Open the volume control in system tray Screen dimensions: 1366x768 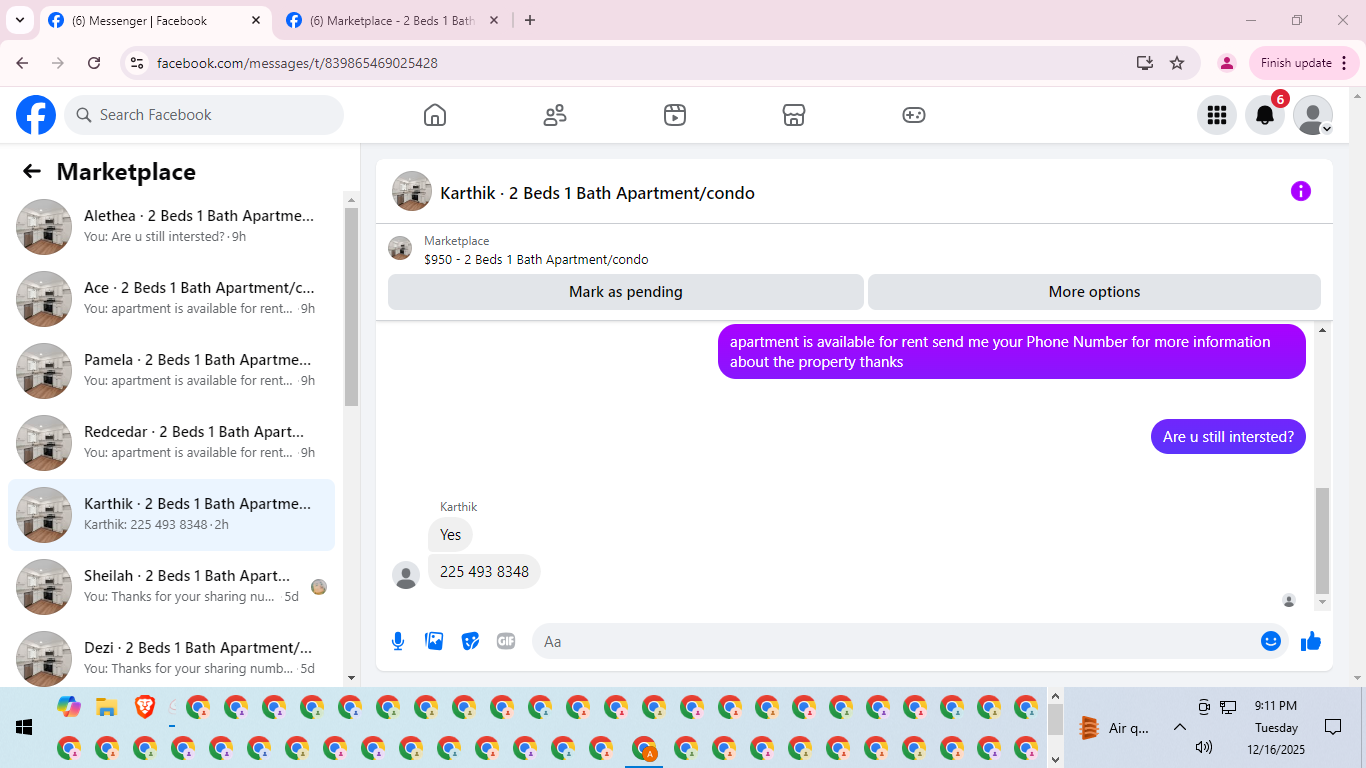[x=1204, y=747]
